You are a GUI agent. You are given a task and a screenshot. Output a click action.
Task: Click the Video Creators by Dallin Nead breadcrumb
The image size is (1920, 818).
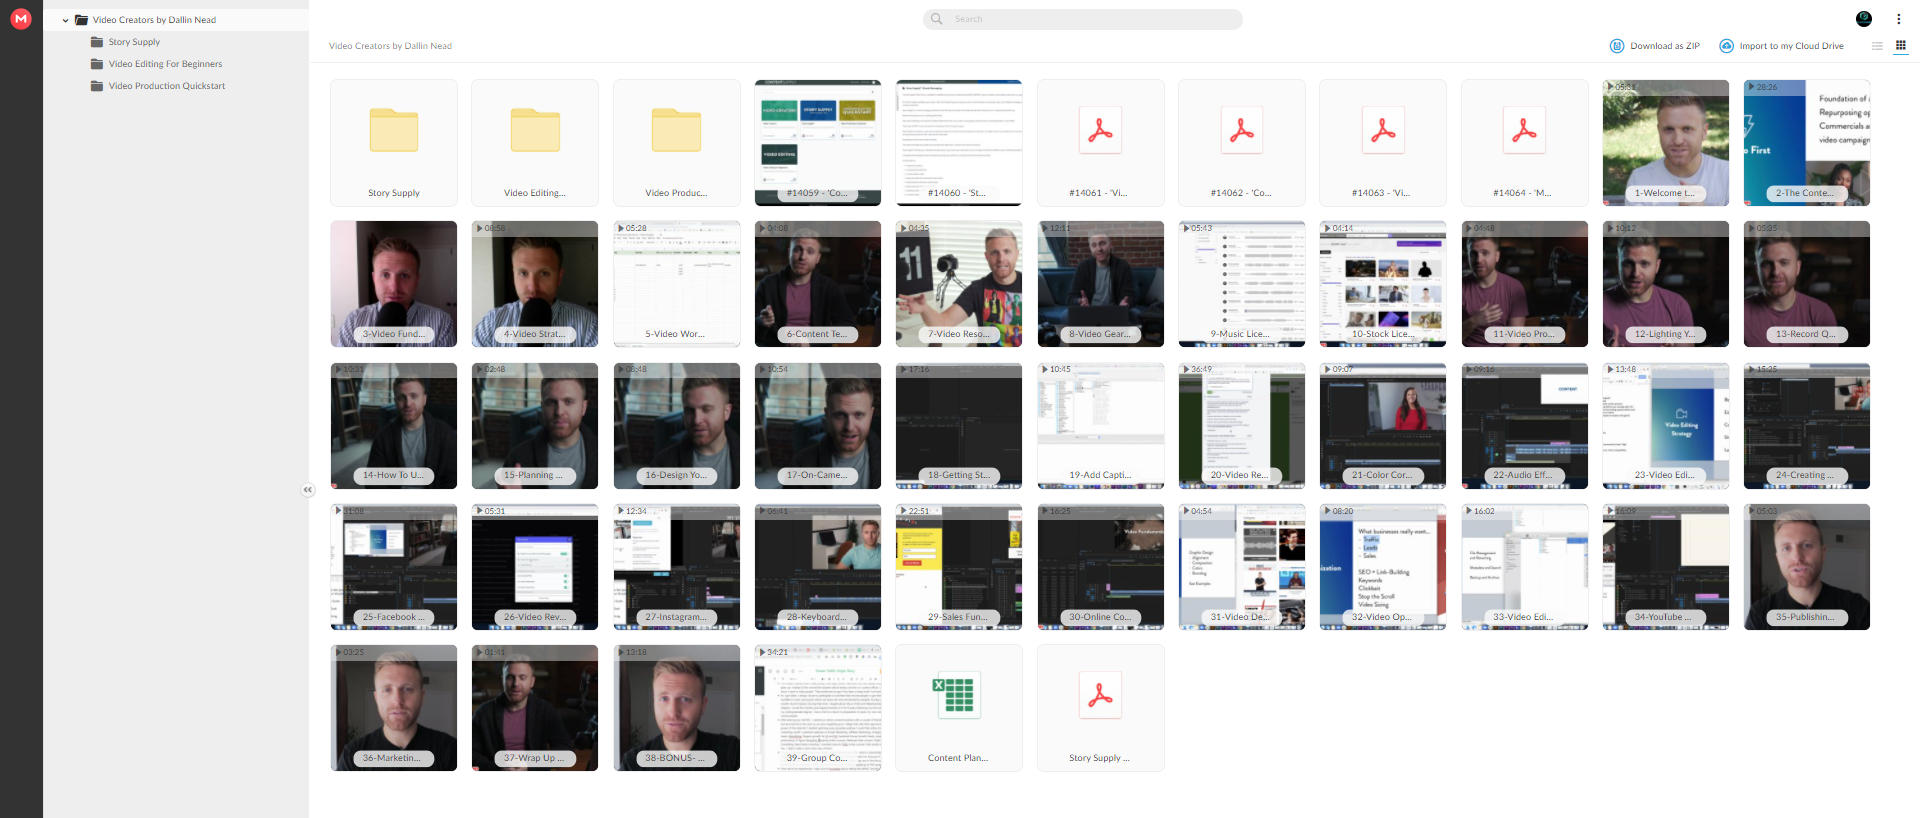pyautogui.click(x=390, y=46)
